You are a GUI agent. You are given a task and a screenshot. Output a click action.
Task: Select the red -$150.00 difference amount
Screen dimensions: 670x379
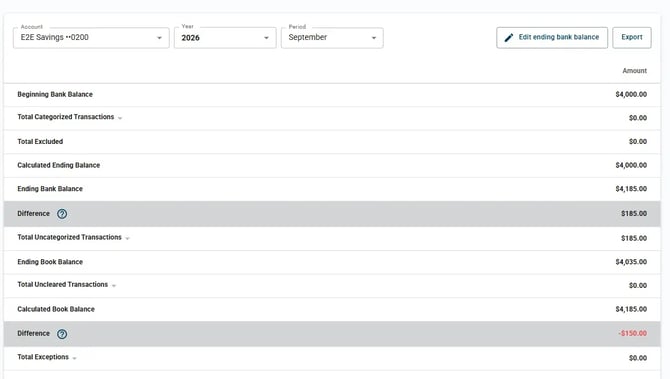pos(632,333)
